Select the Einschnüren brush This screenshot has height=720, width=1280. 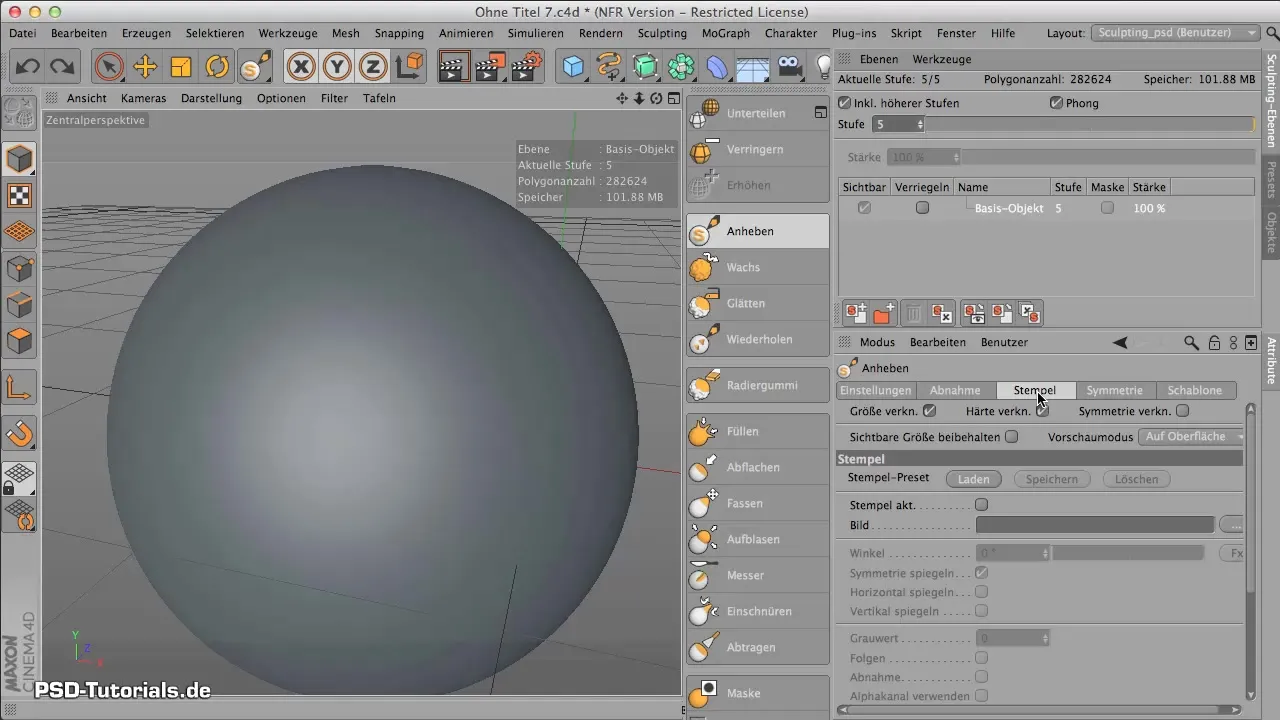click(x=758, y=611)
